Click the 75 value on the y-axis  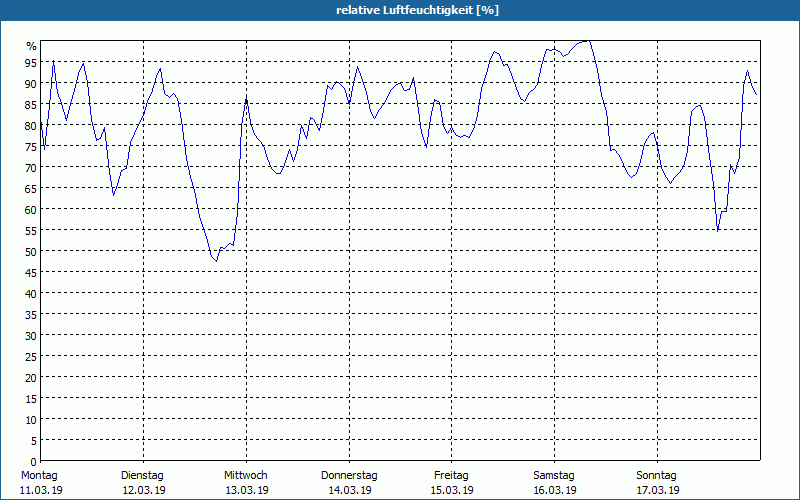coord(31,147)
